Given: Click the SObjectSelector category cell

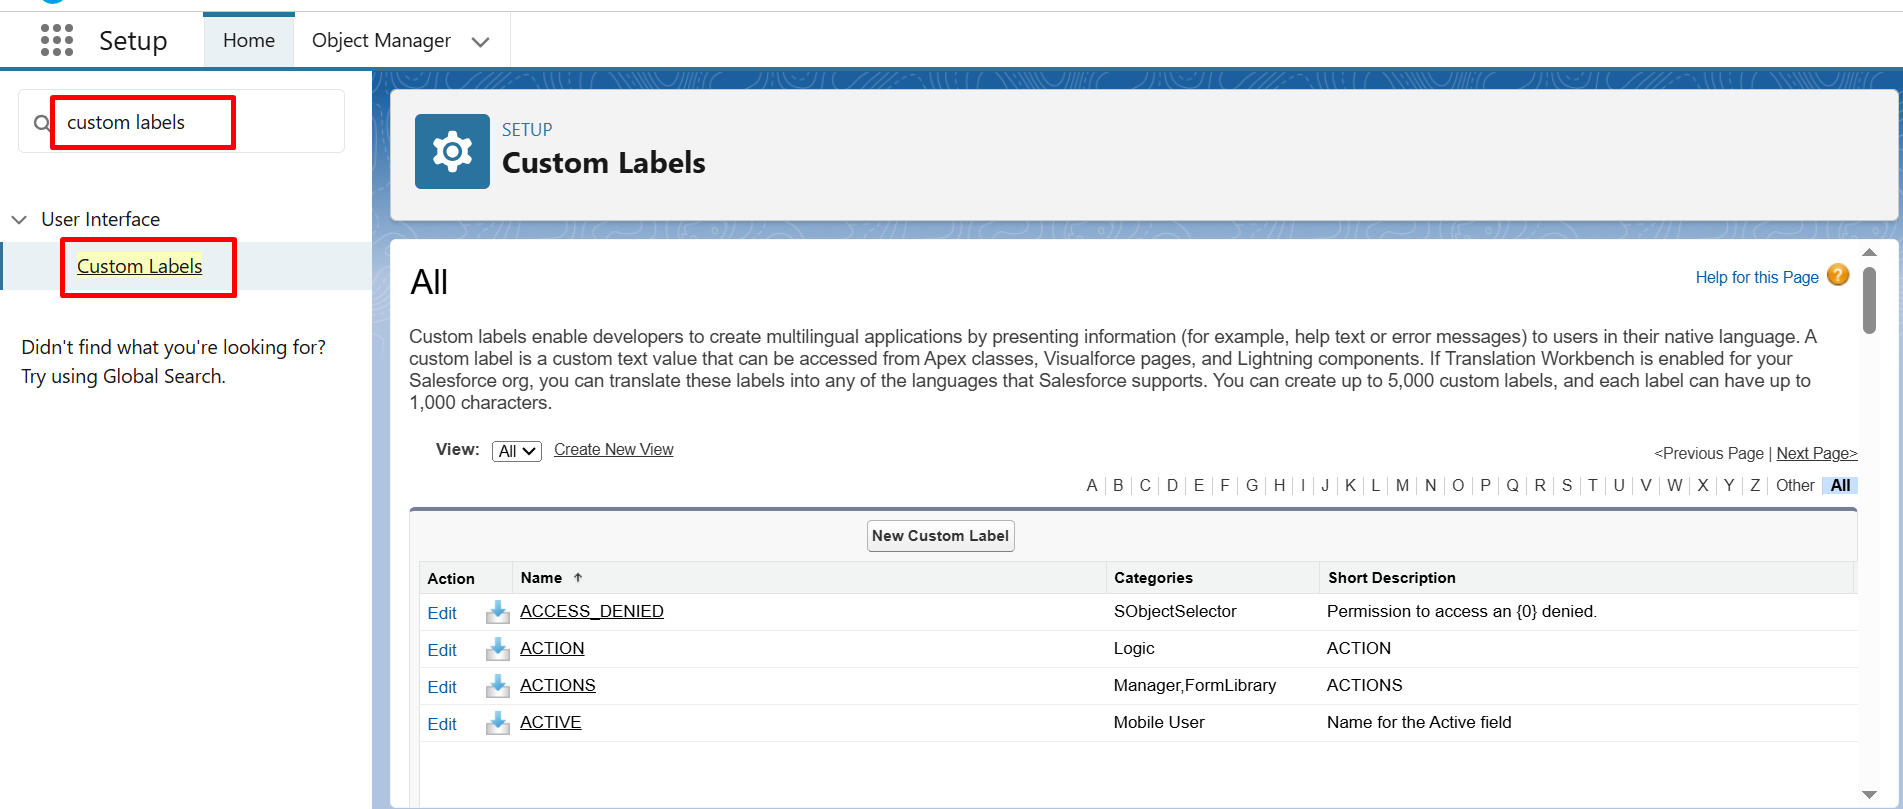Looking at the screenshot, I should 1175,611.
